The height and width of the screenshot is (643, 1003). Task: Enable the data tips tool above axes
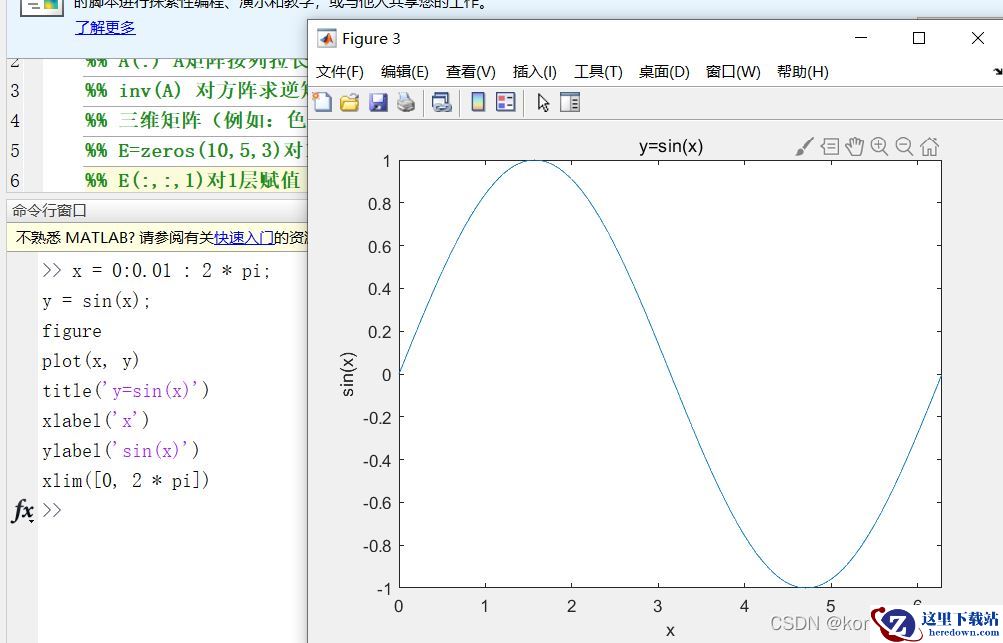pos(829,147)
